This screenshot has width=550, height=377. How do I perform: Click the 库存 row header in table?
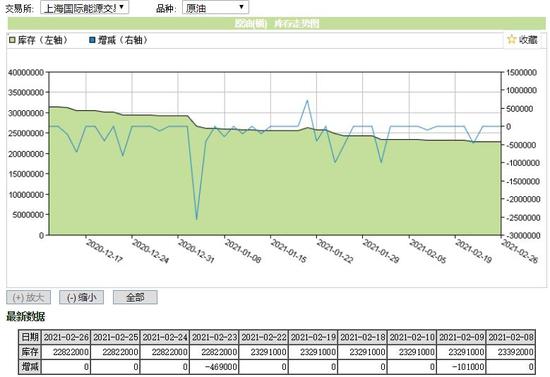(30, 352)
